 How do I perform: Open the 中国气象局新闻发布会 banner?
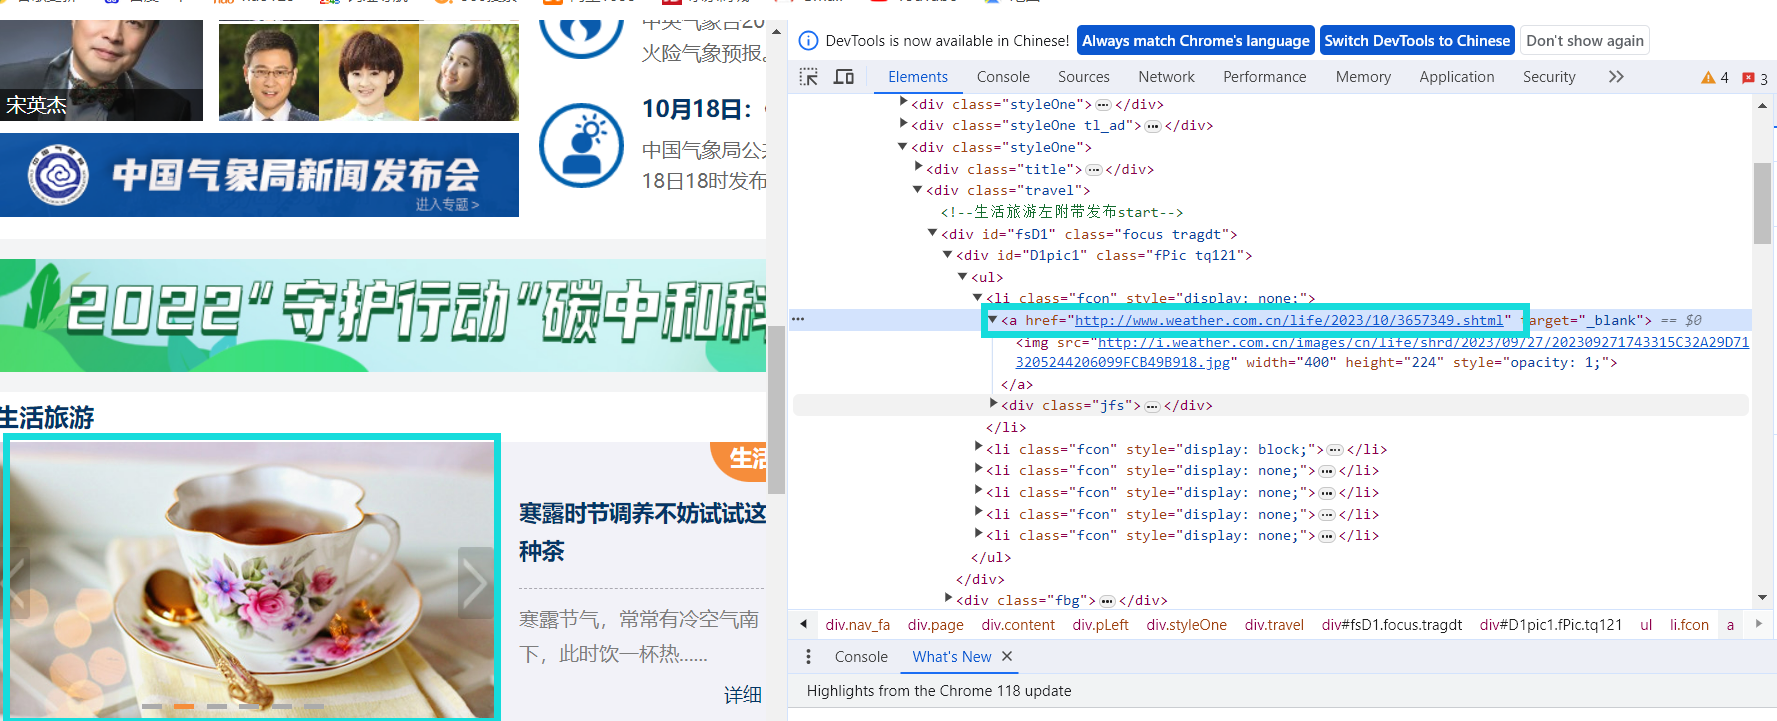tap(259, 175)
